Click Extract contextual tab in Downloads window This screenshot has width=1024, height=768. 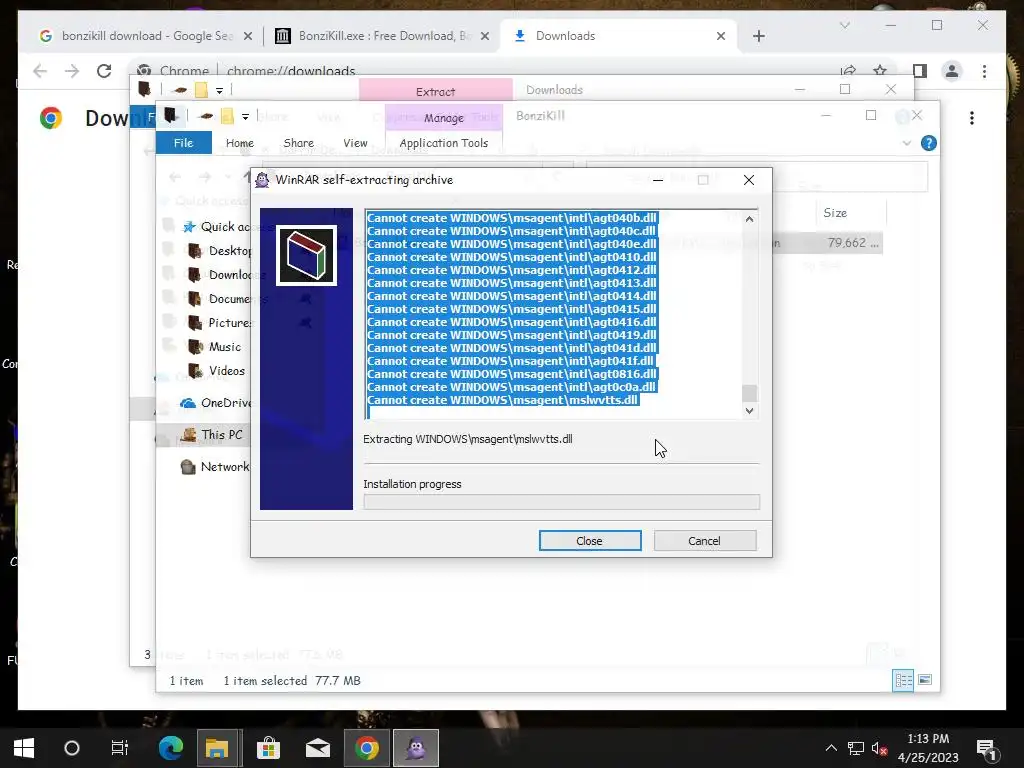[436, 91]
